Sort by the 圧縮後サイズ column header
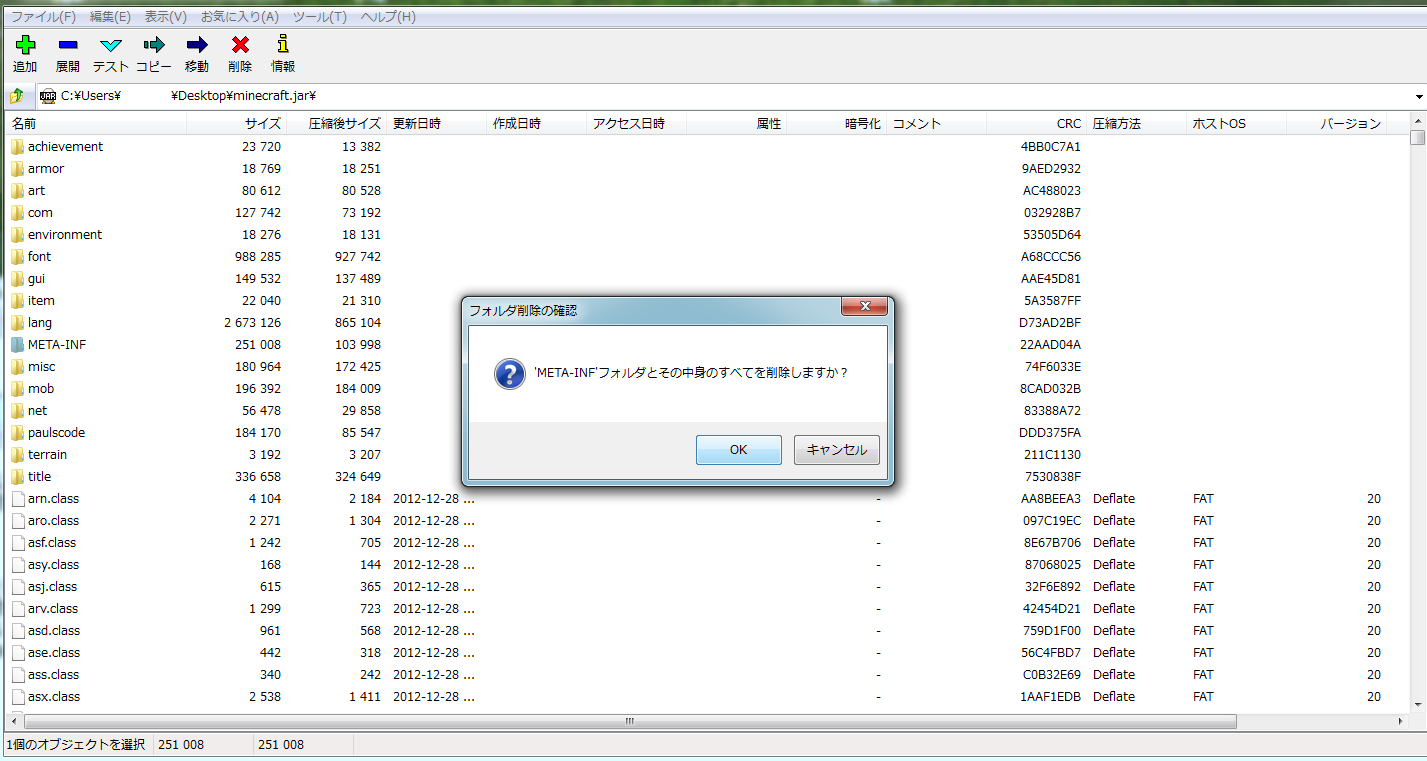The width and height of the screenshot is (1427, 761). 336,124
